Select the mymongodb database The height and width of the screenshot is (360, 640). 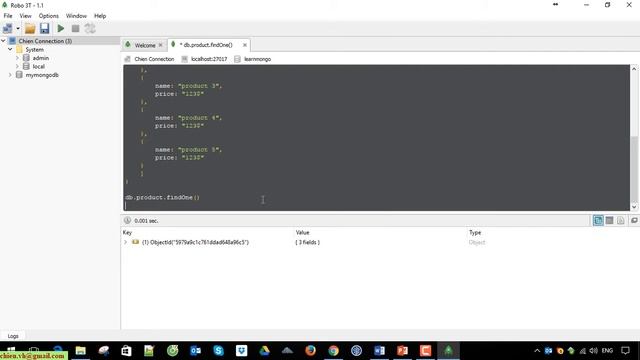[42, 75]
